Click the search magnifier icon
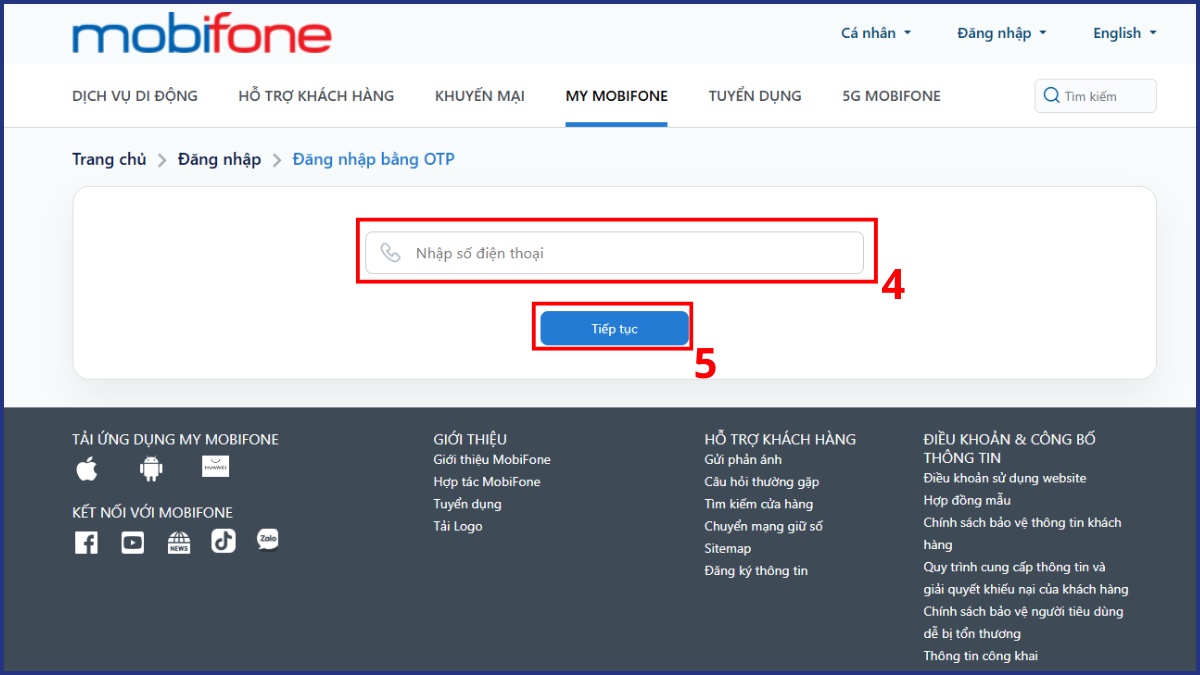The height and width of the screenshot is (675, 1200). tap(1051, 96)
